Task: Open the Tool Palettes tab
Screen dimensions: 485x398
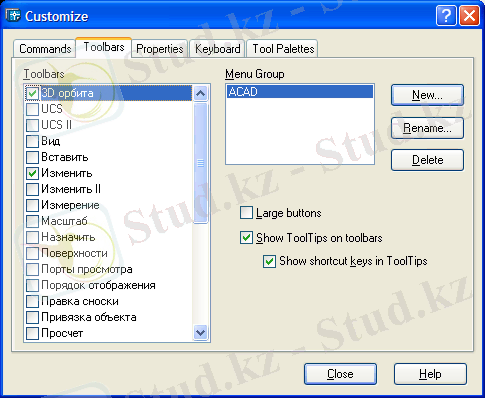Action: (283, 49)
